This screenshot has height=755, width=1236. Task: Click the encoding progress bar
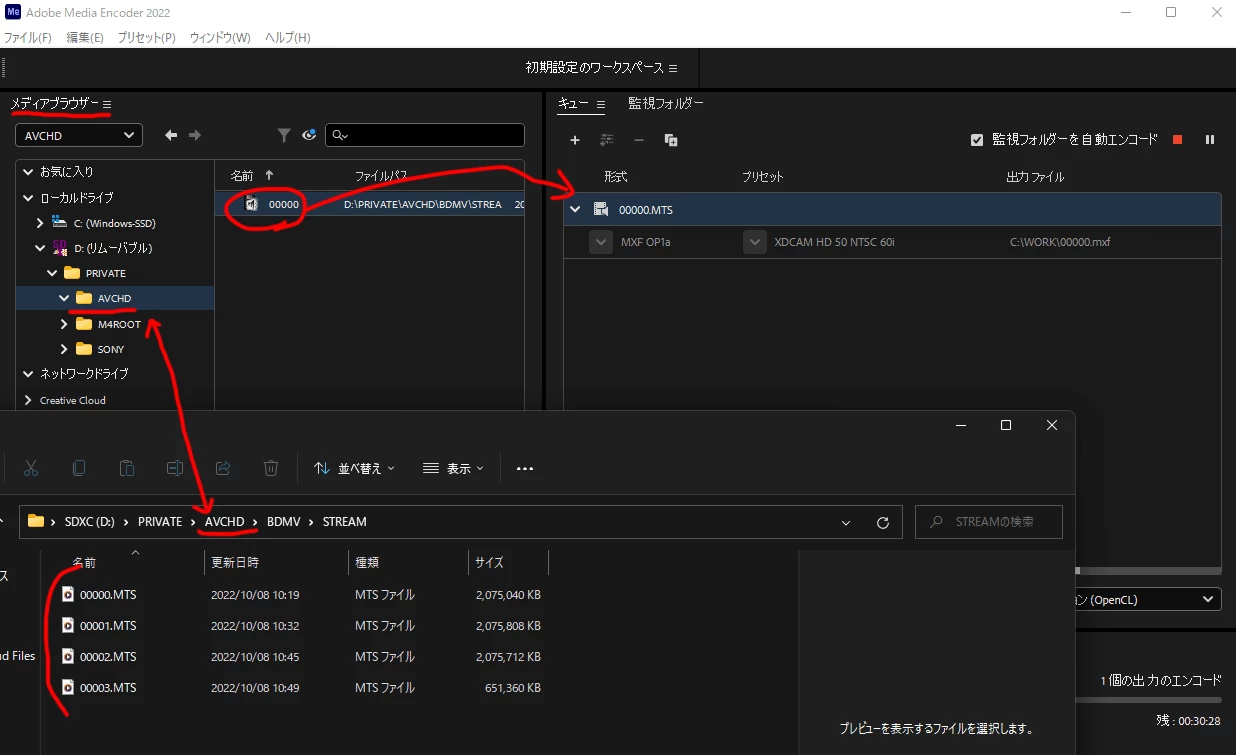click(x=1149, y=700)
